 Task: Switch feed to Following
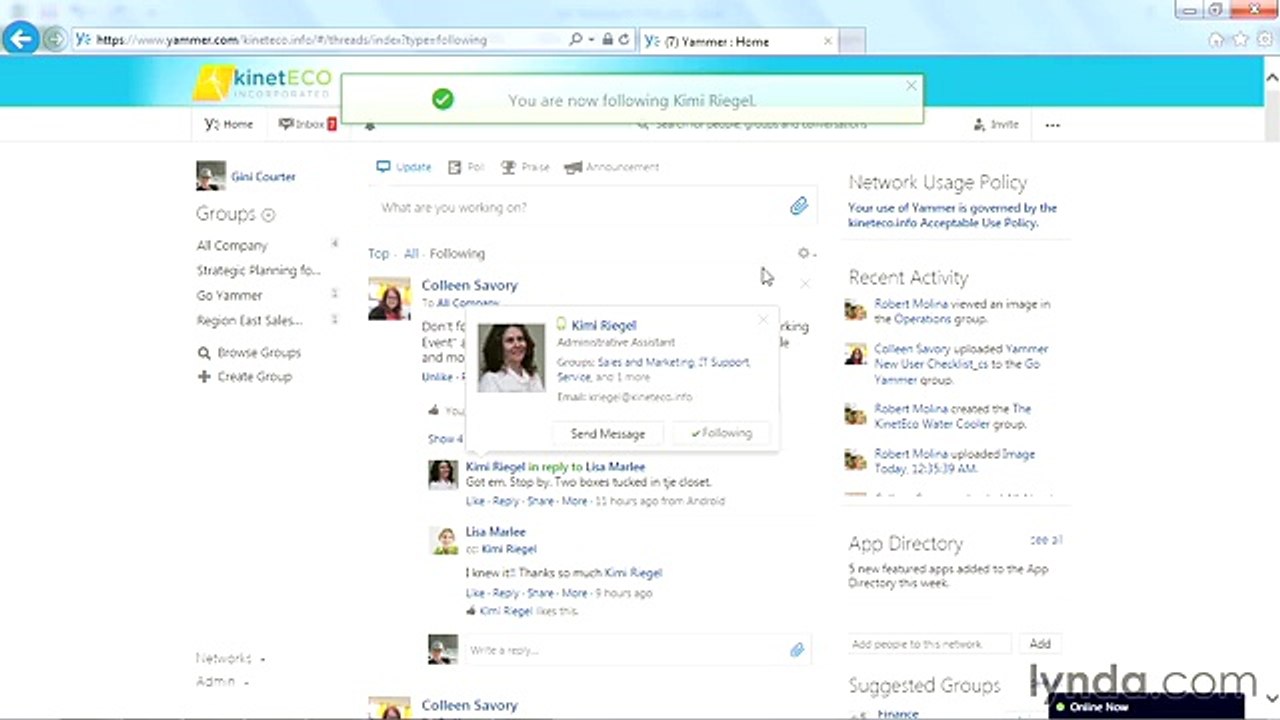[x=457, y=253]
